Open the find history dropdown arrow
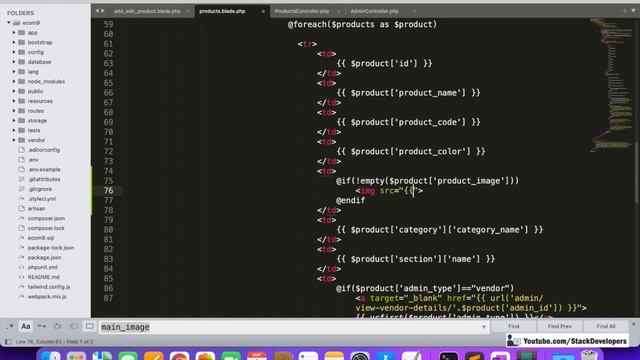 point(484,327)
